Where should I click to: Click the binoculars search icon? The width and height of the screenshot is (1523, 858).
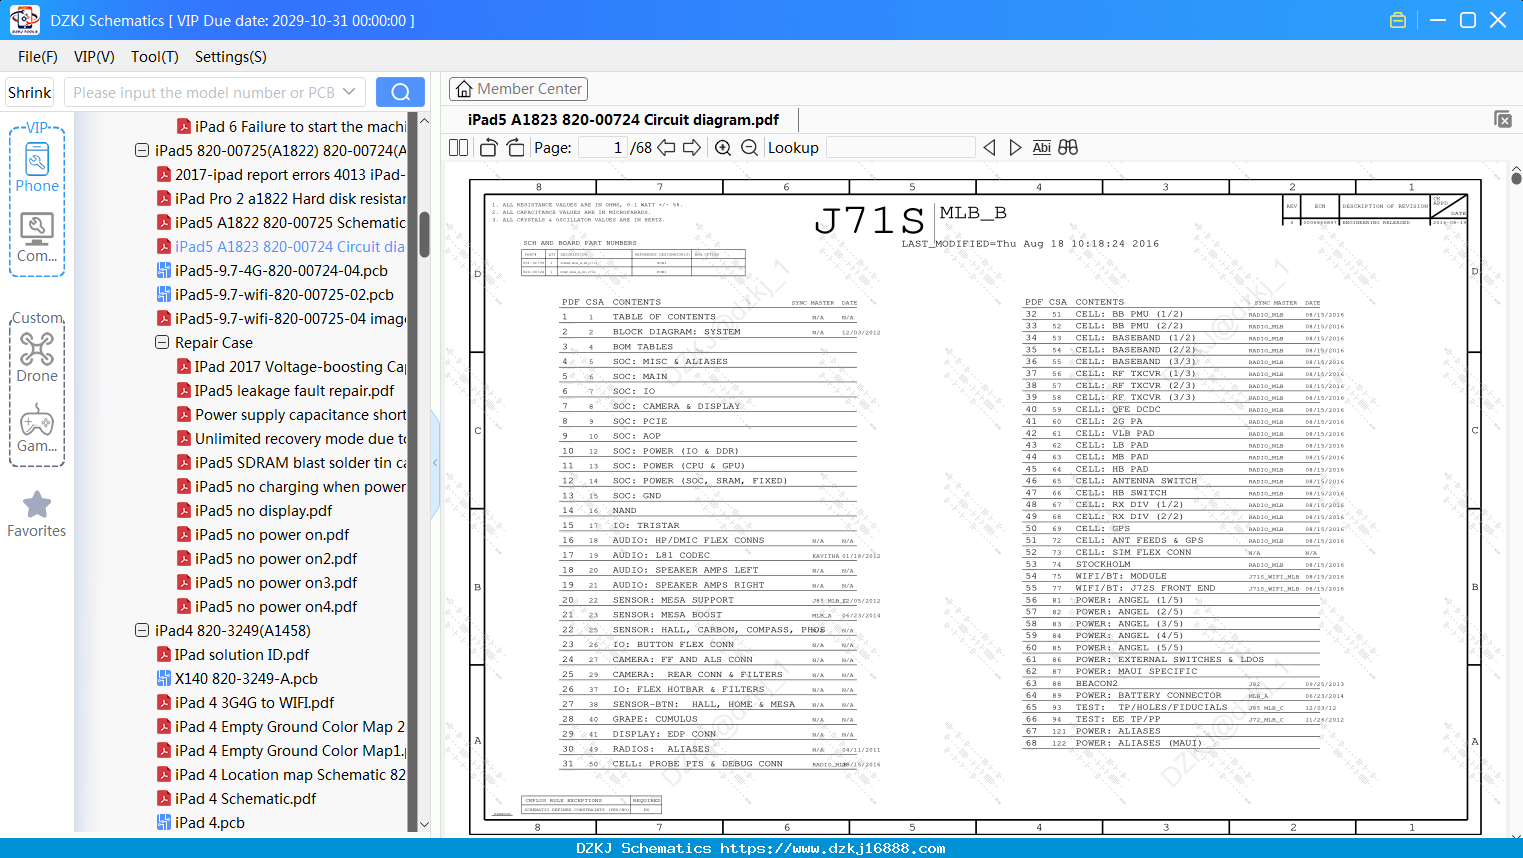coord(1068,148)
